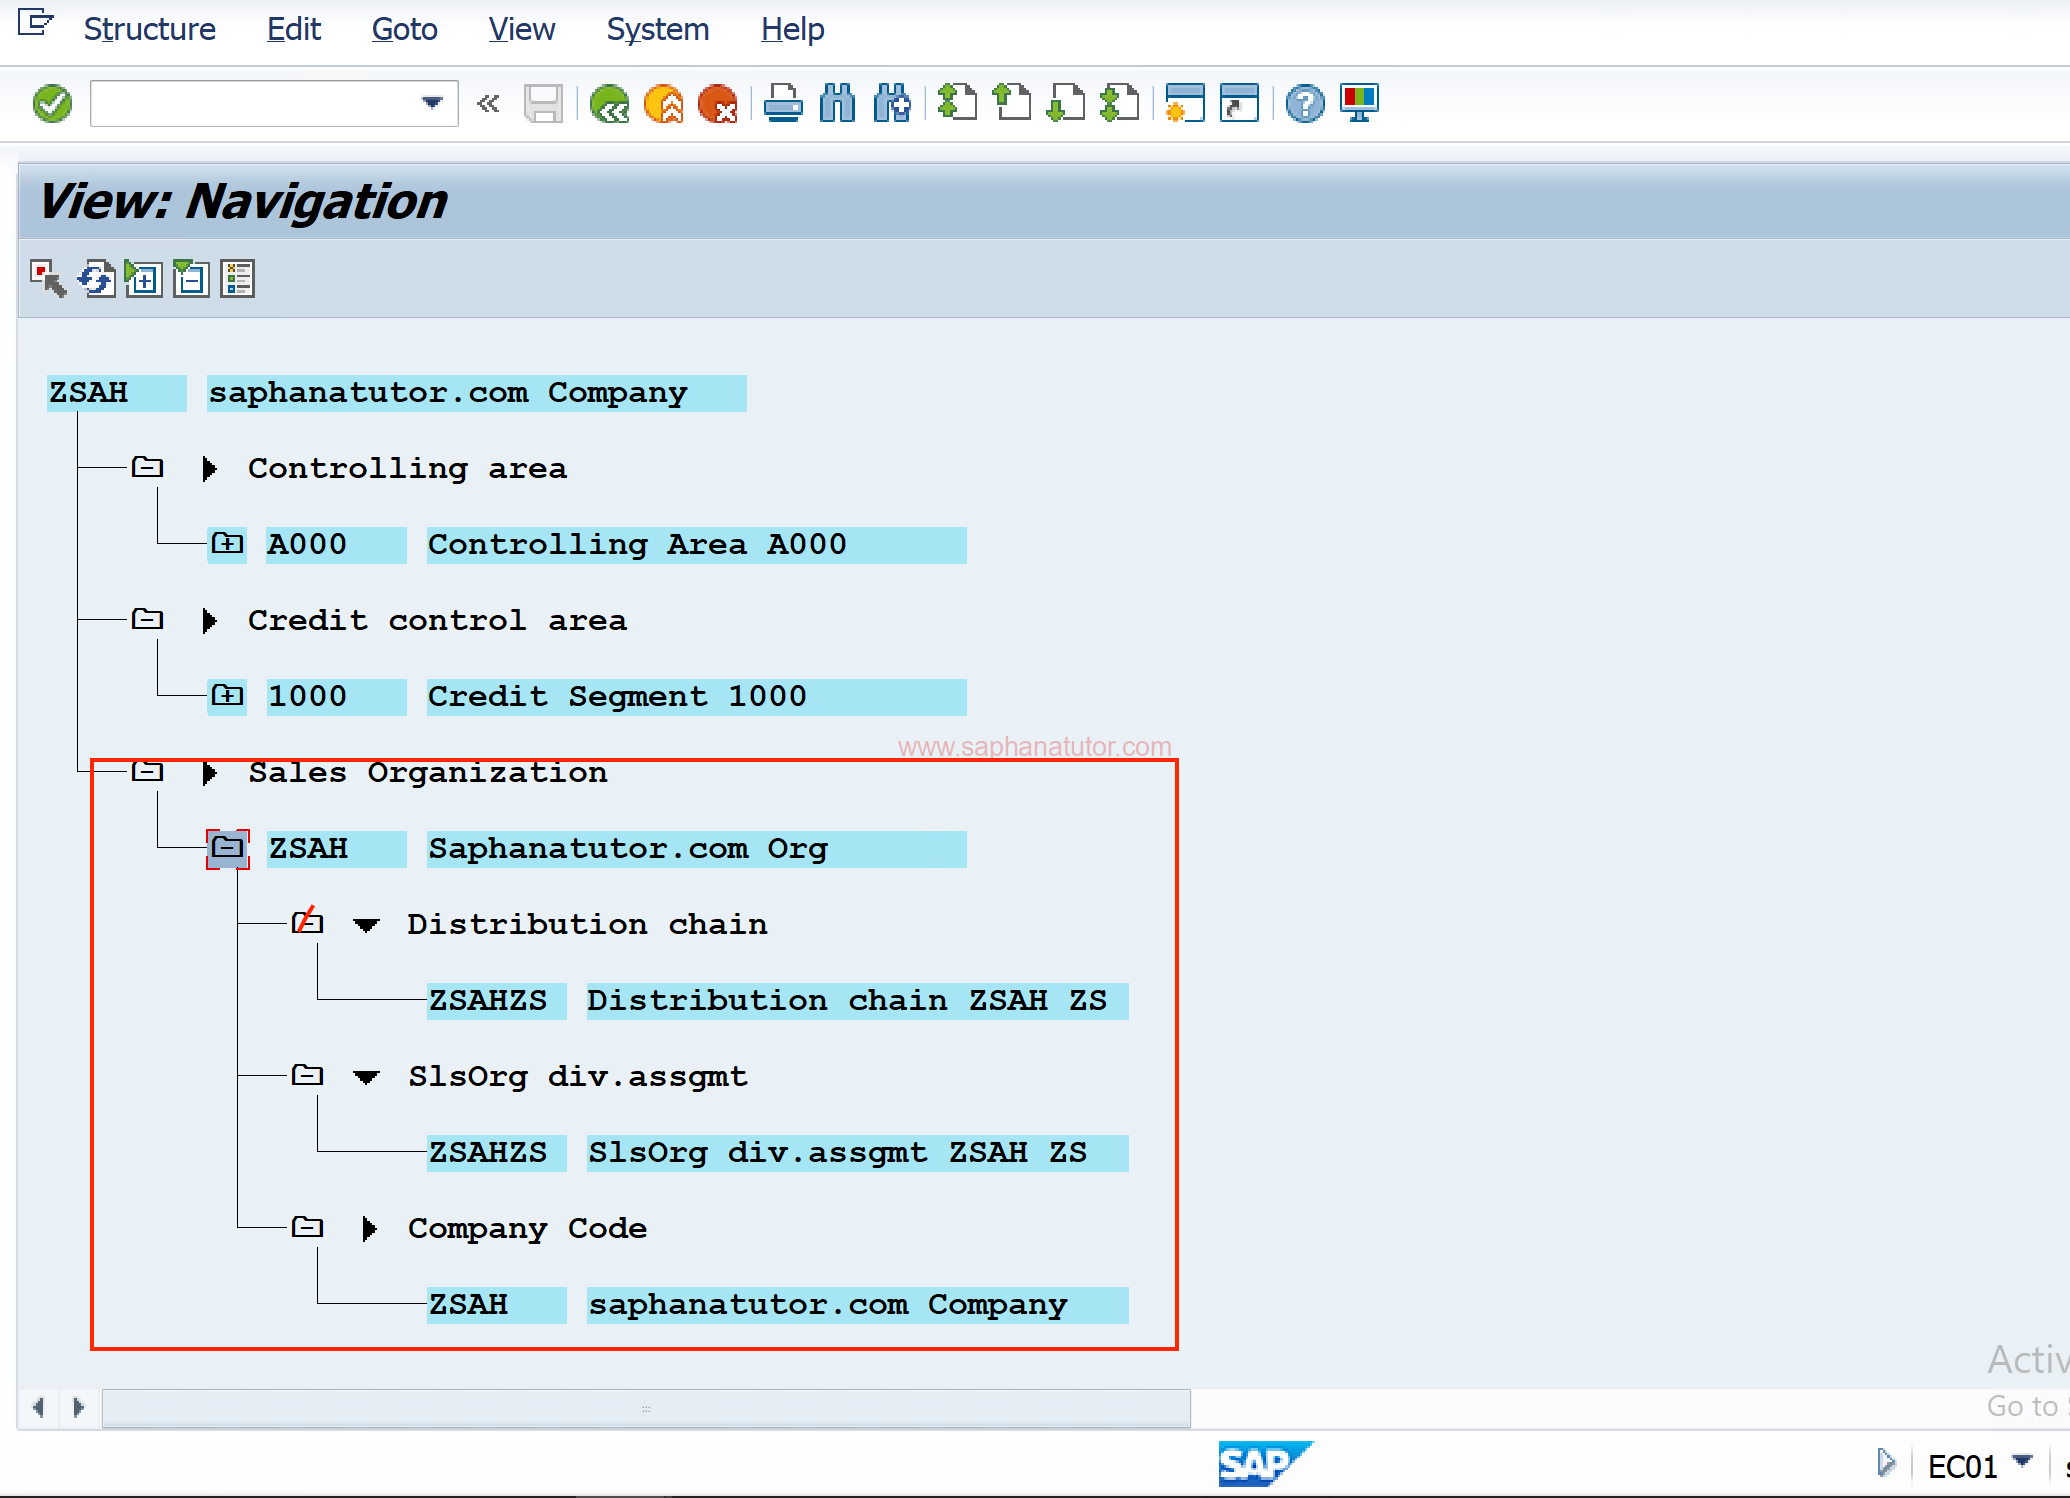The height and width of the screenshot is (1498, 2070).
Task: Go to Last Page icon
Action: click(x=1120, y=103)
